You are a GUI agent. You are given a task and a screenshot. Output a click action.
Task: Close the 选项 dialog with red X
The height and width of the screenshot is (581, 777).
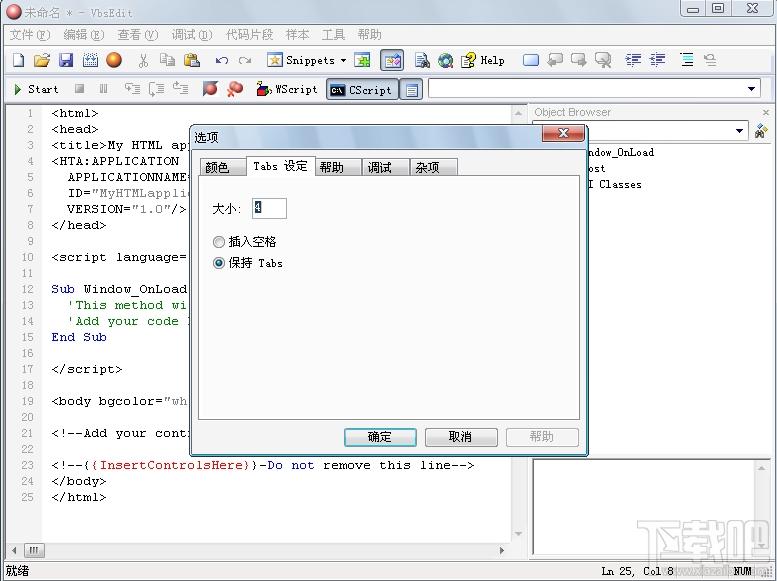563,133
